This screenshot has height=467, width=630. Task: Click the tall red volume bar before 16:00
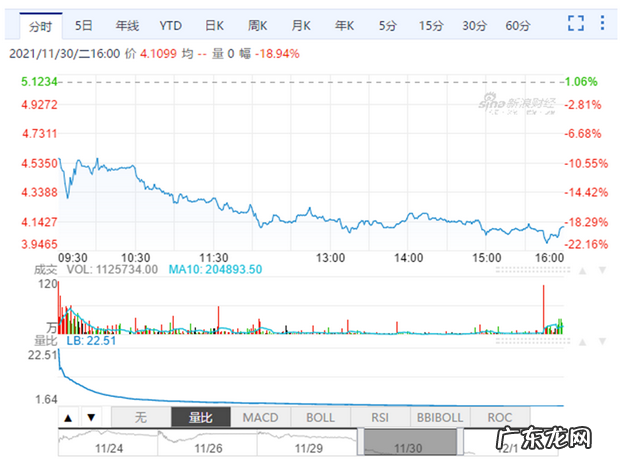tap(543, 309)
